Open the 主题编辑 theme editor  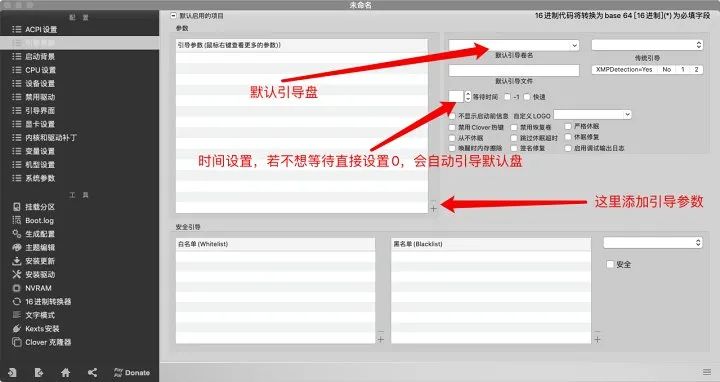pos(34,247)
